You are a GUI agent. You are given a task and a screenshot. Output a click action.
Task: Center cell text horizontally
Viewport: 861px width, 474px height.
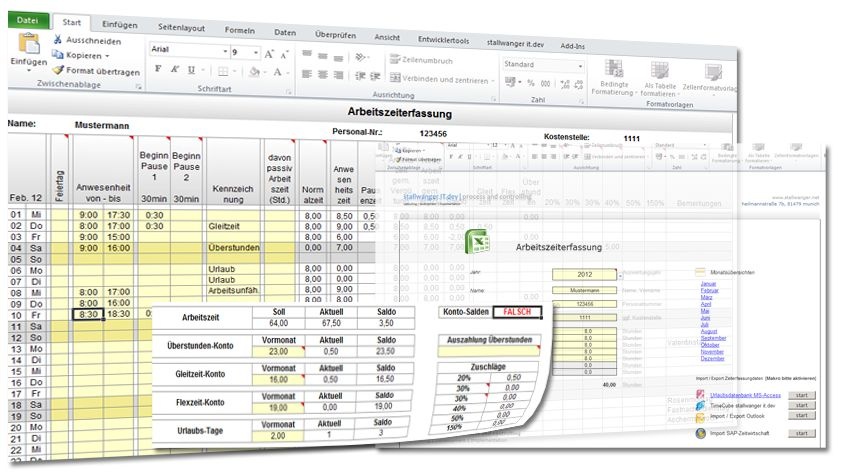[x=323, y=74]
